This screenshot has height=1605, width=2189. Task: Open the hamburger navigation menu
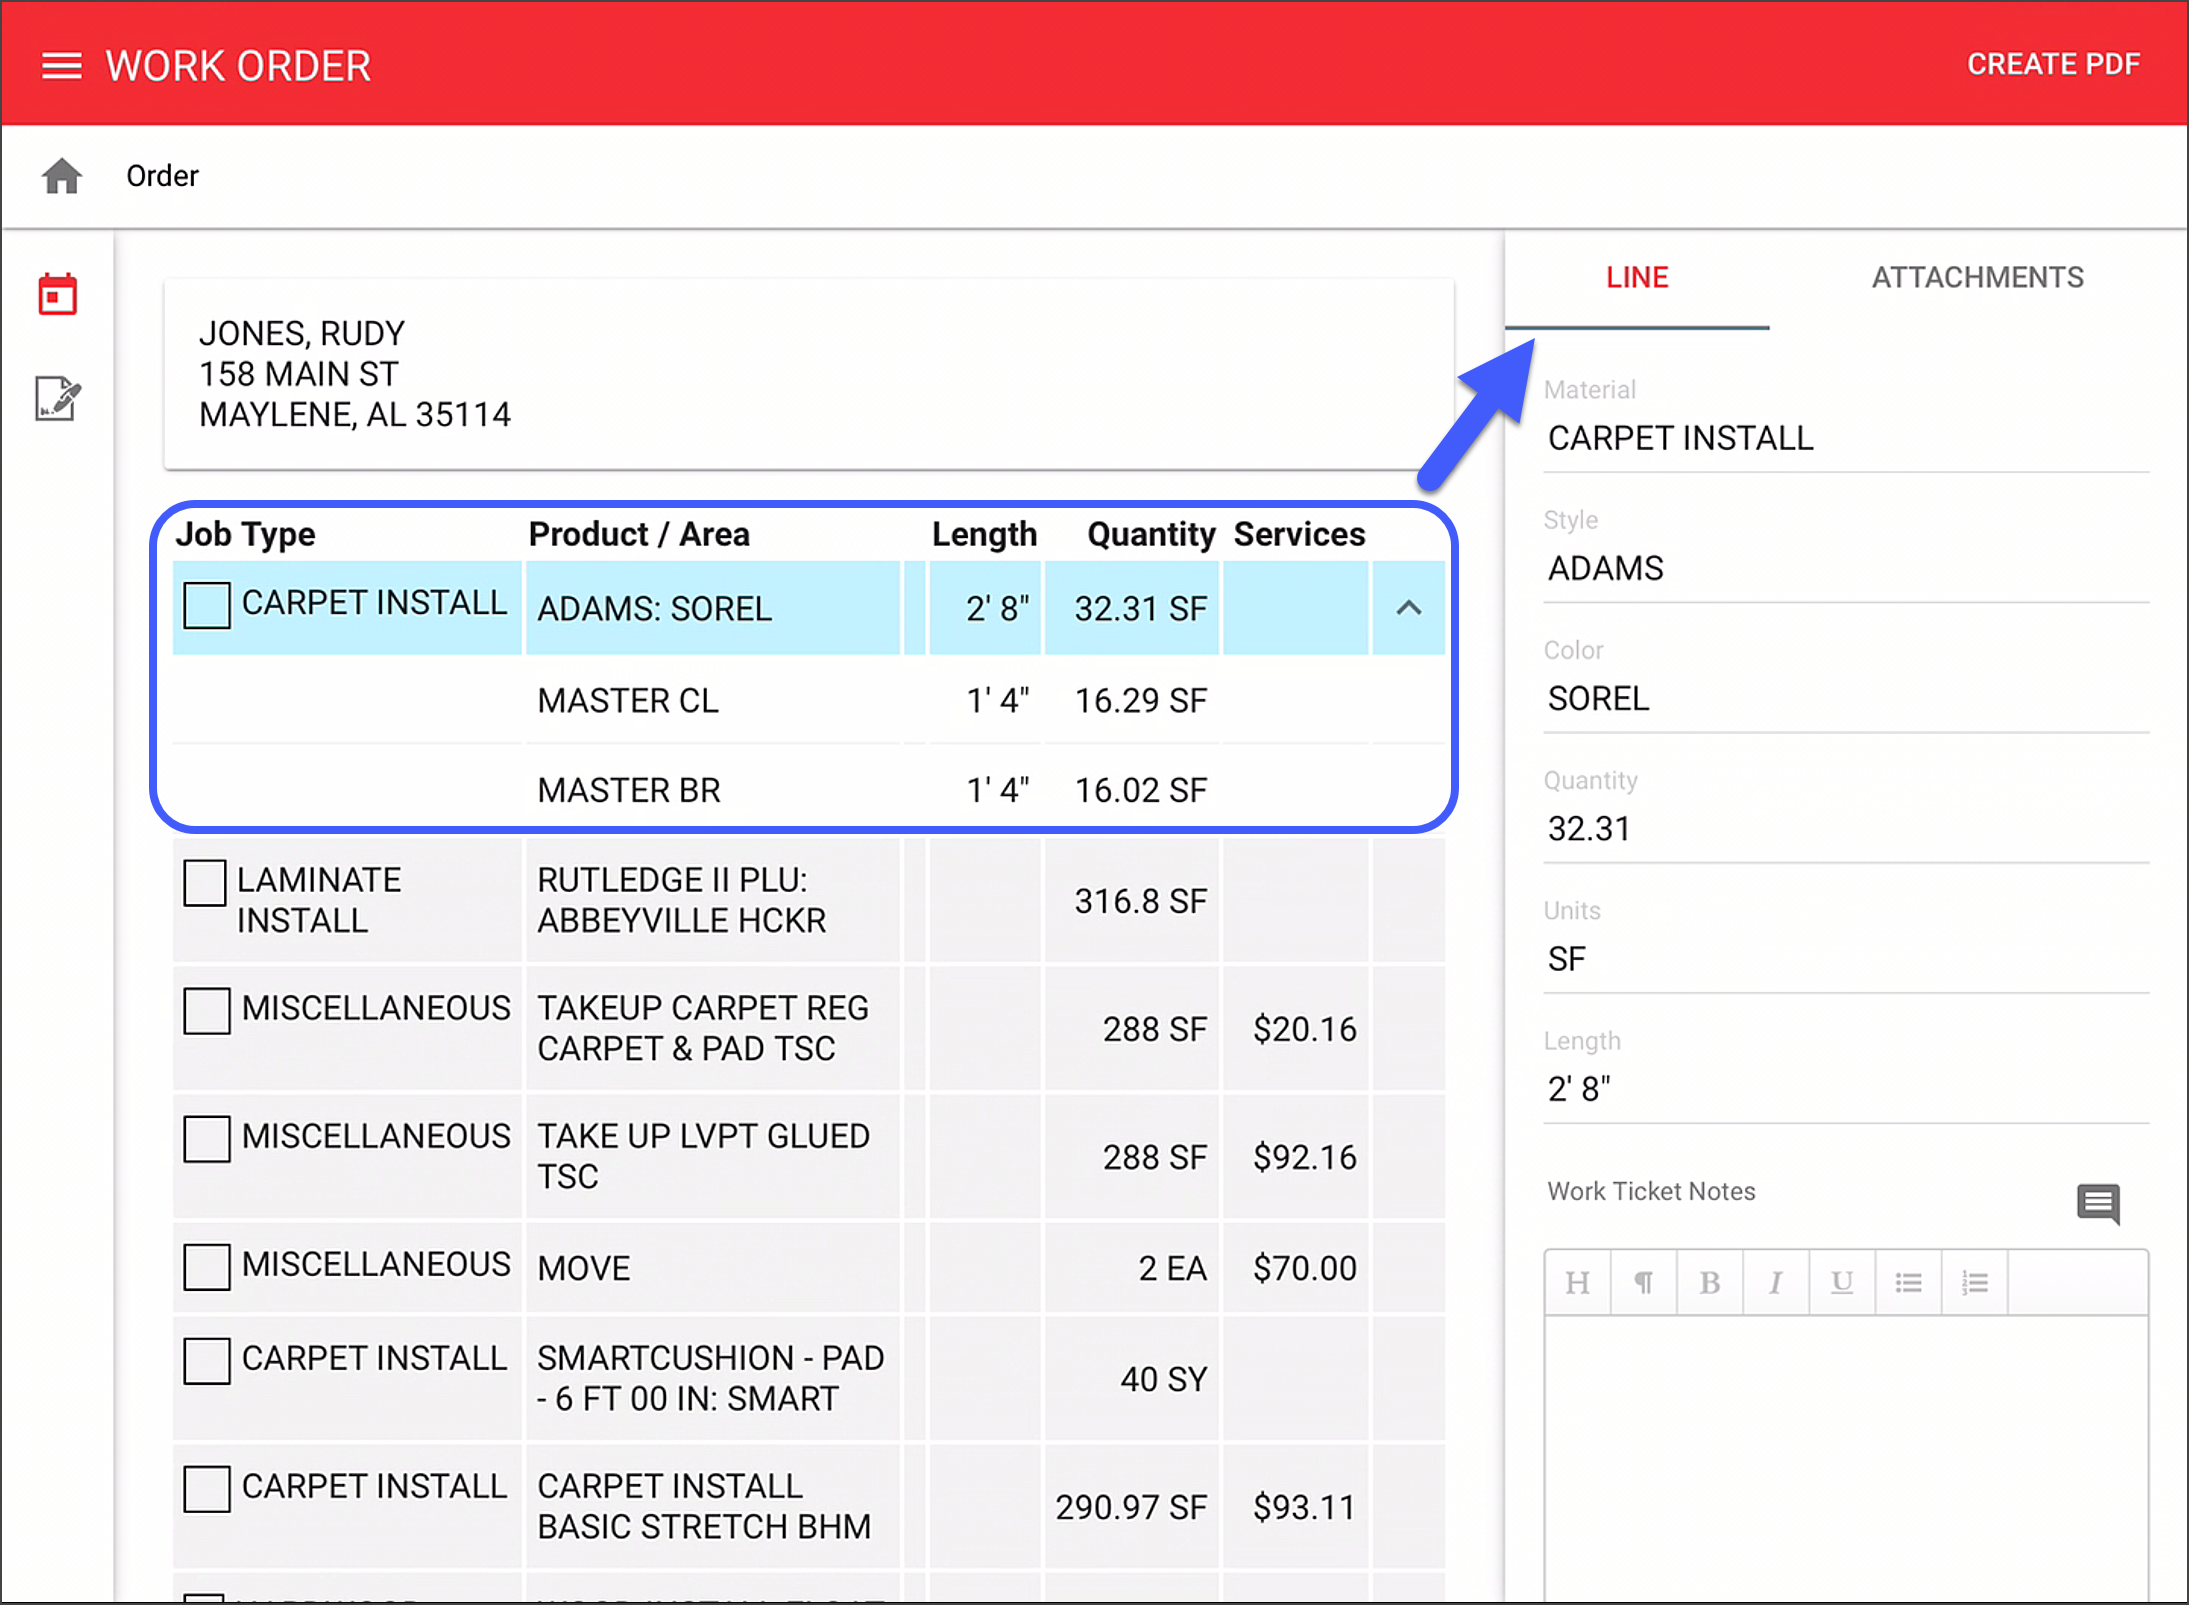click(61, 65)
